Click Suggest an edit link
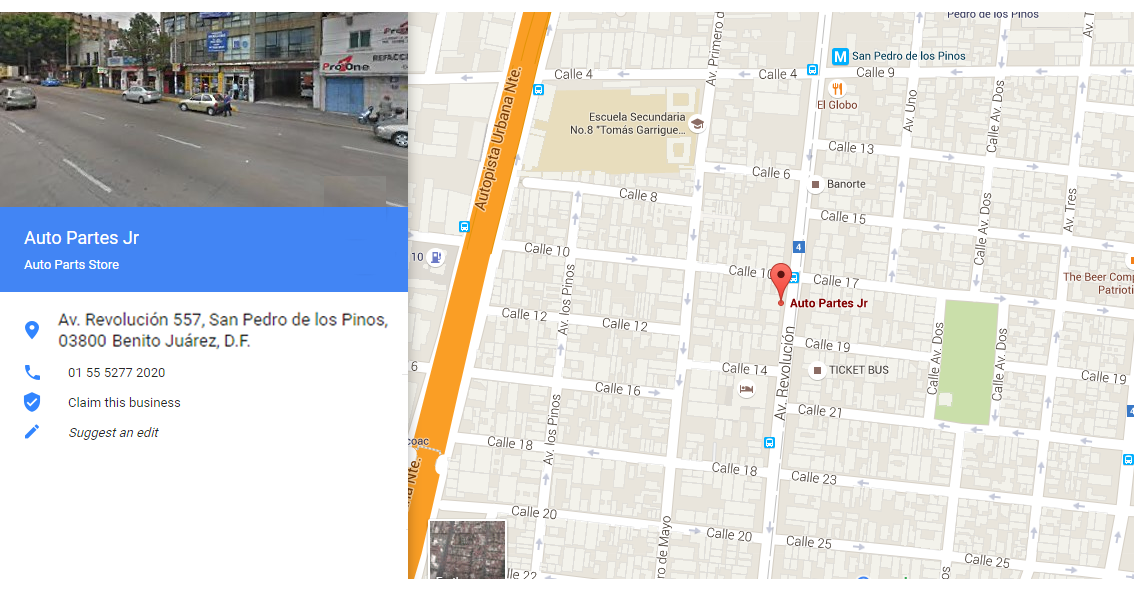The image size is (1134, 593). [x=114, y=432]
